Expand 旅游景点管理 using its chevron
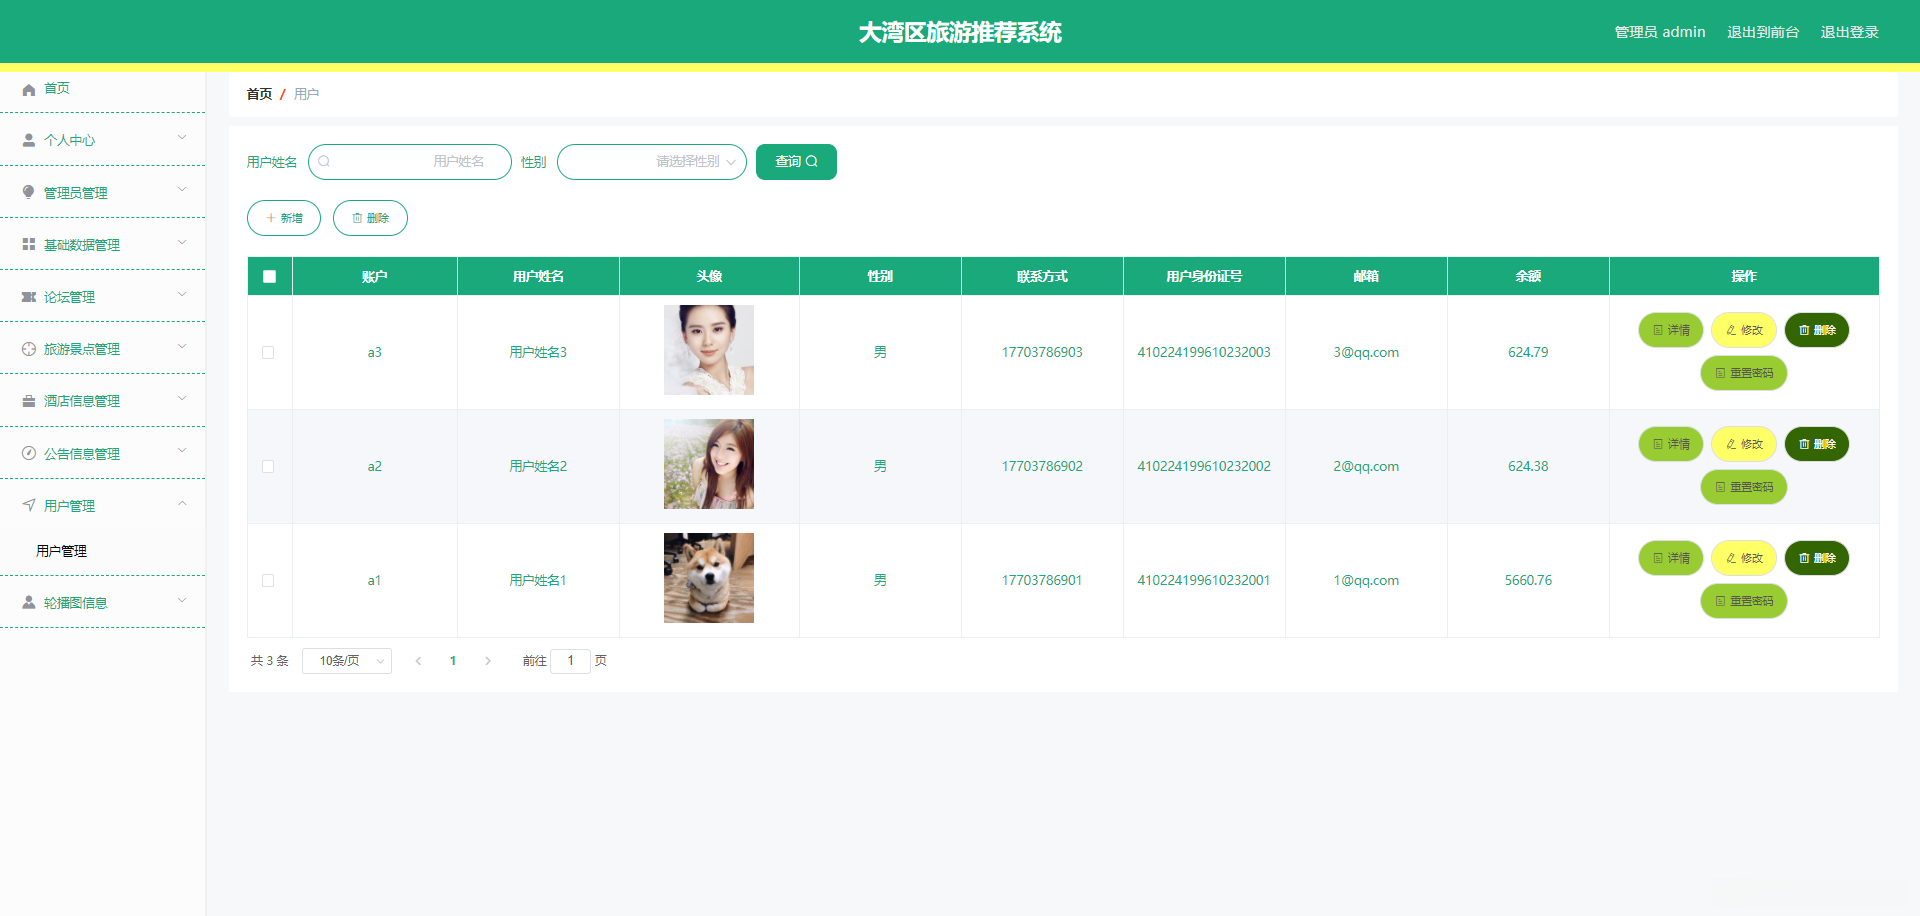The image size is (1920, 916). 182,346
